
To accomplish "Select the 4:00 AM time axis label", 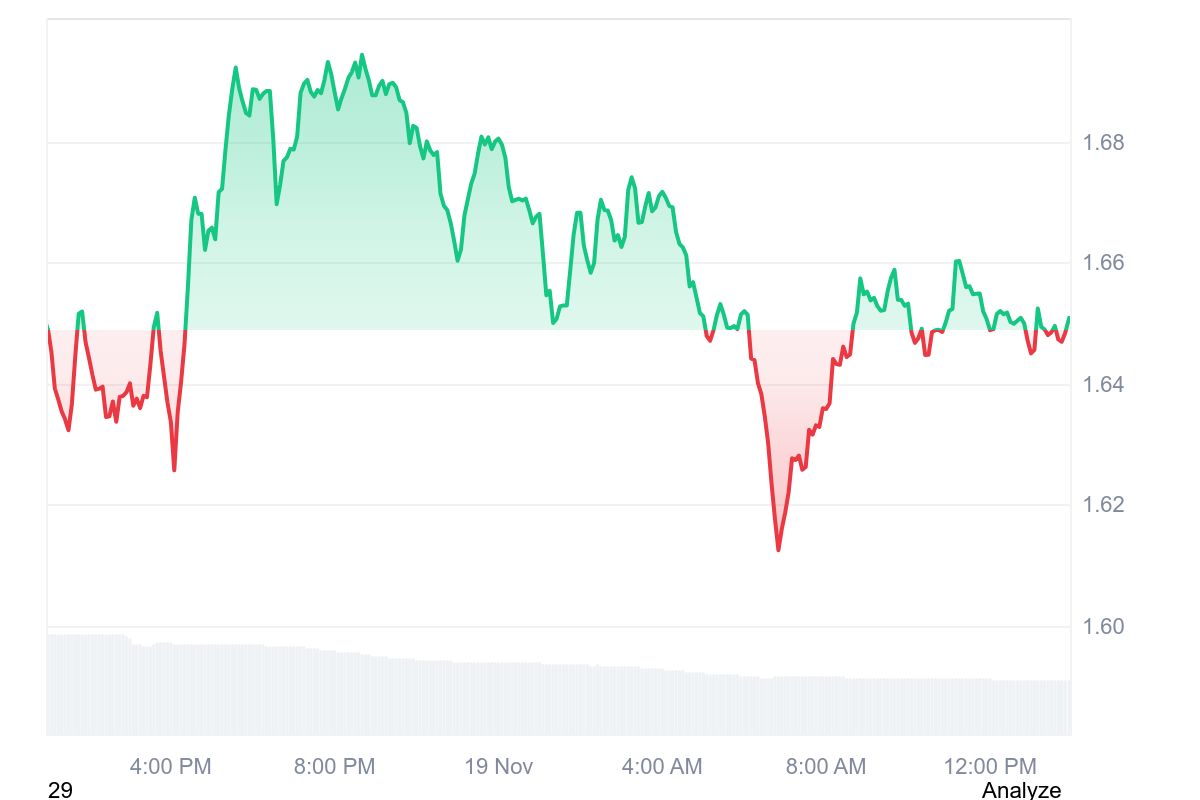I will coord(662,767).
